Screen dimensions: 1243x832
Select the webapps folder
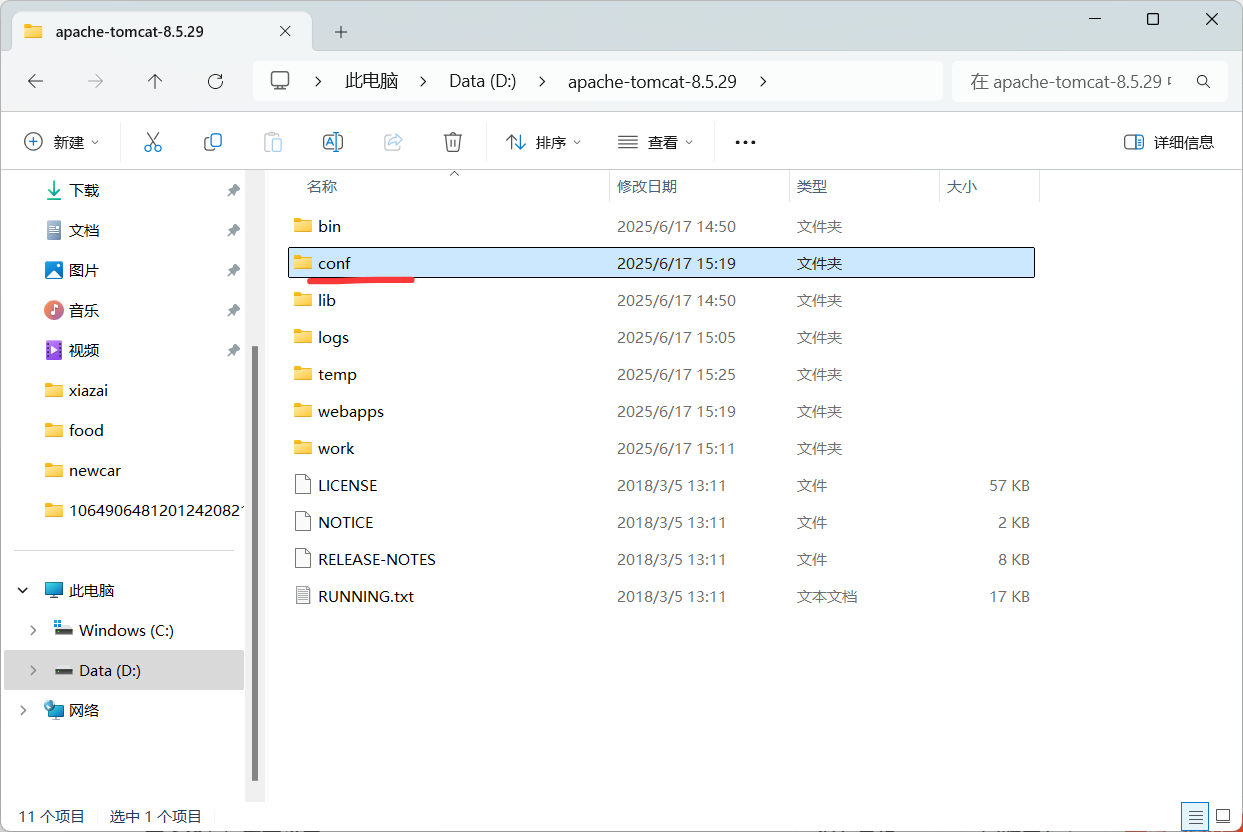click(x=661, y=411)
